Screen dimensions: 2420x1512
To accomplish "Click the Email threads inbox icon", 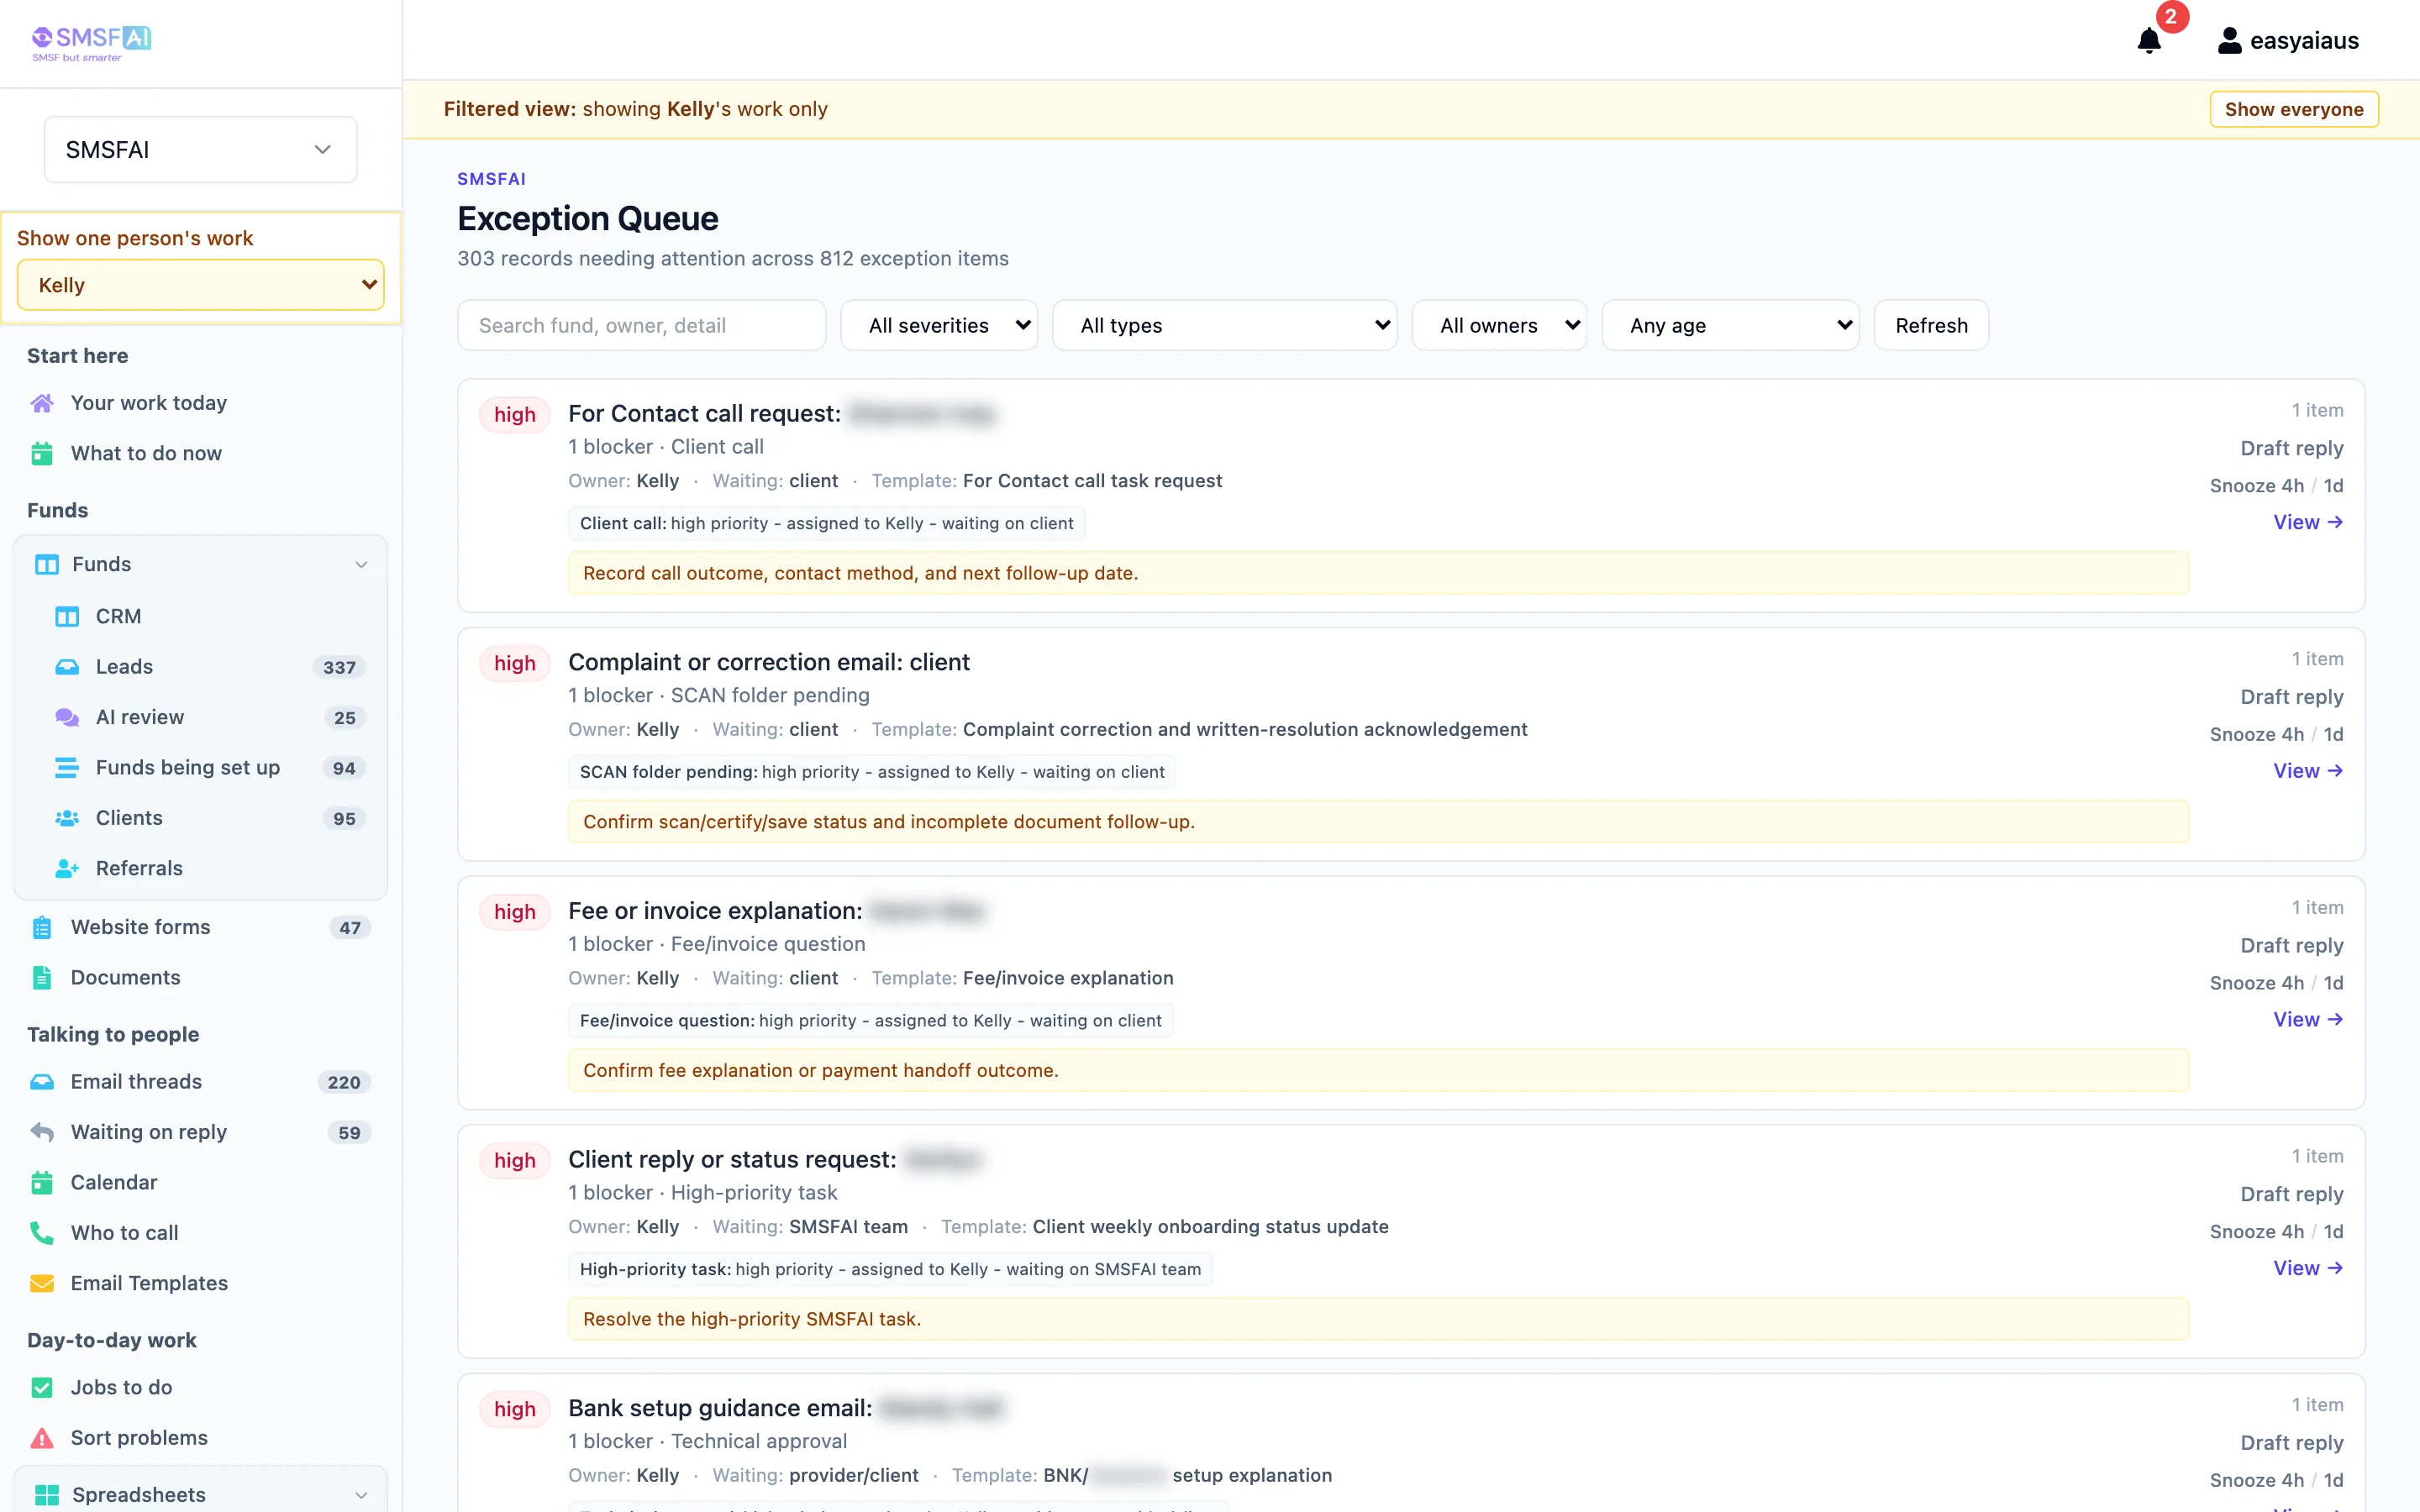I will 42,1082.
